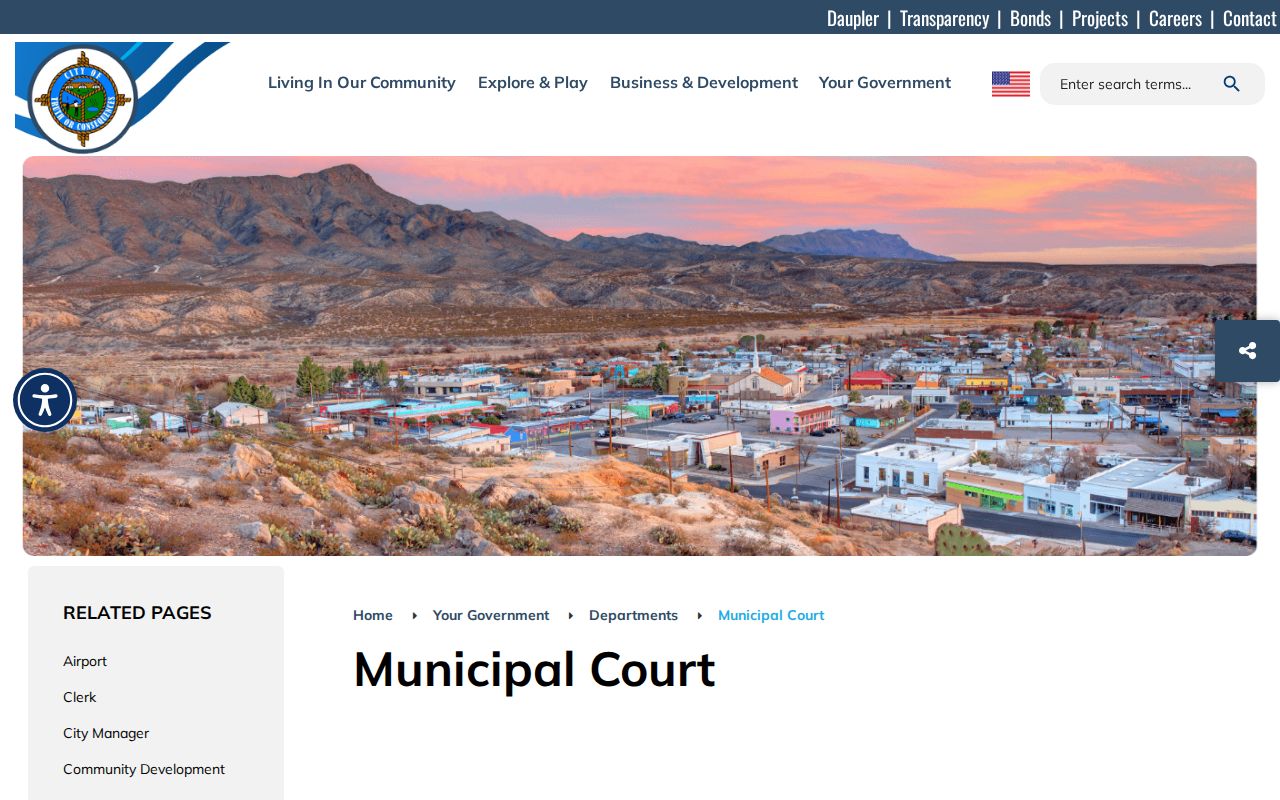
Task: Open the Explore & Play menu
Action: click(x=533, y=83)
